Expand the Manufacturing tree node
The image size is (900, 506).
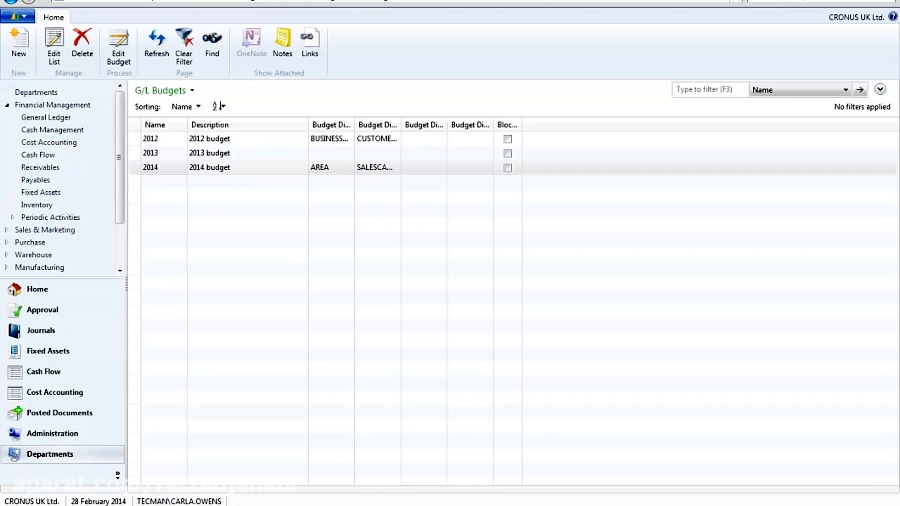click(7, 267)
